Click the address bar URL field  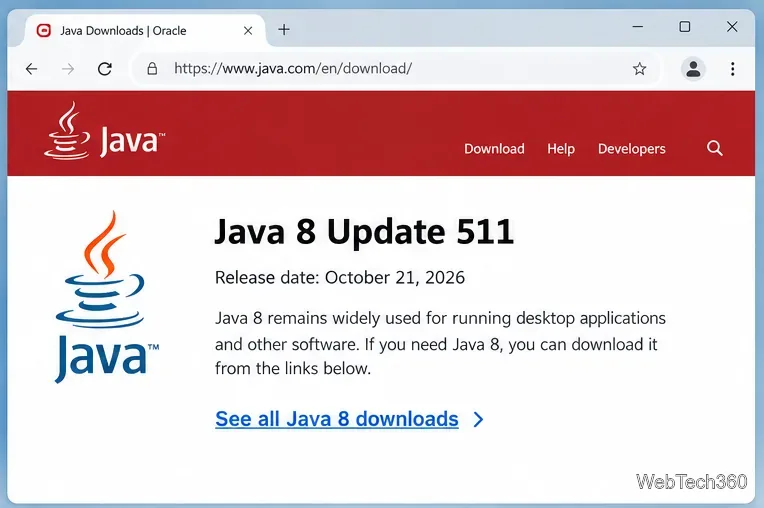point(396,69)
